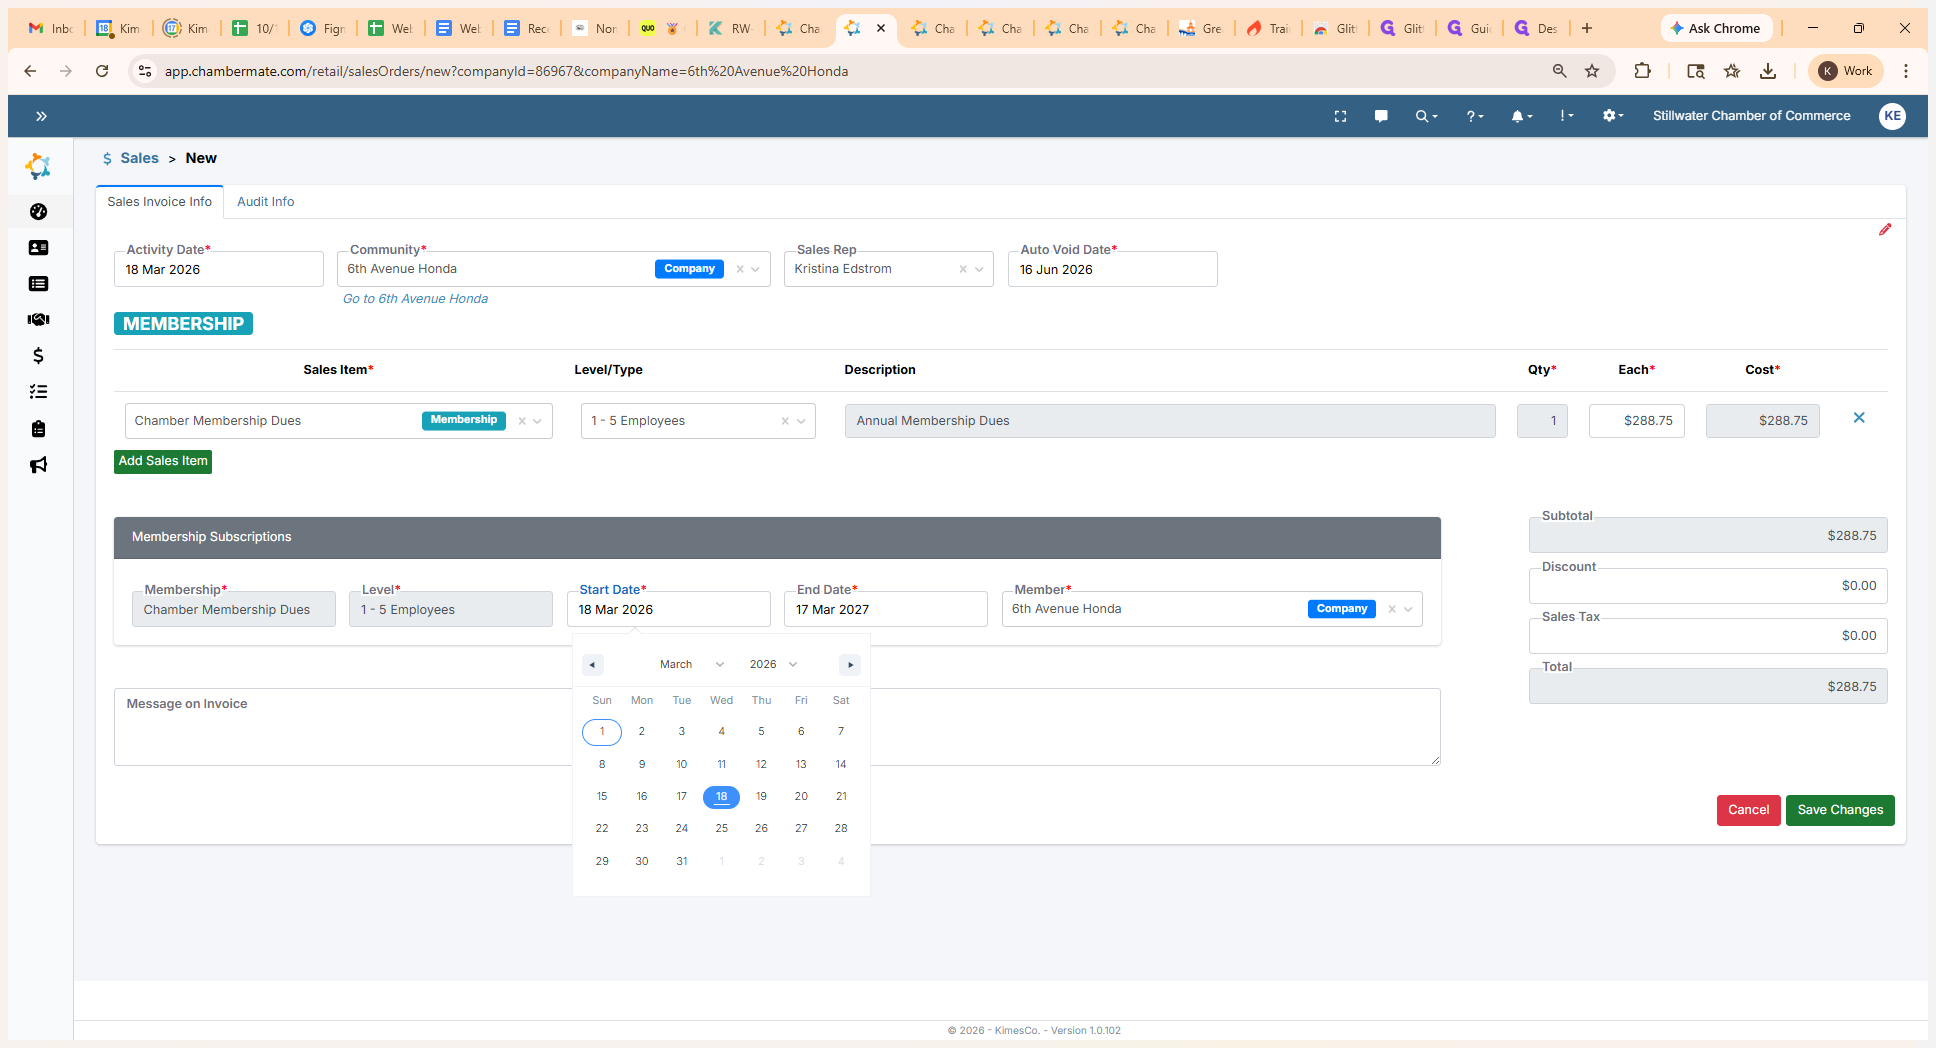Open the settings gear menu in header
1936x1048 pixels.
coord(1611,116)
